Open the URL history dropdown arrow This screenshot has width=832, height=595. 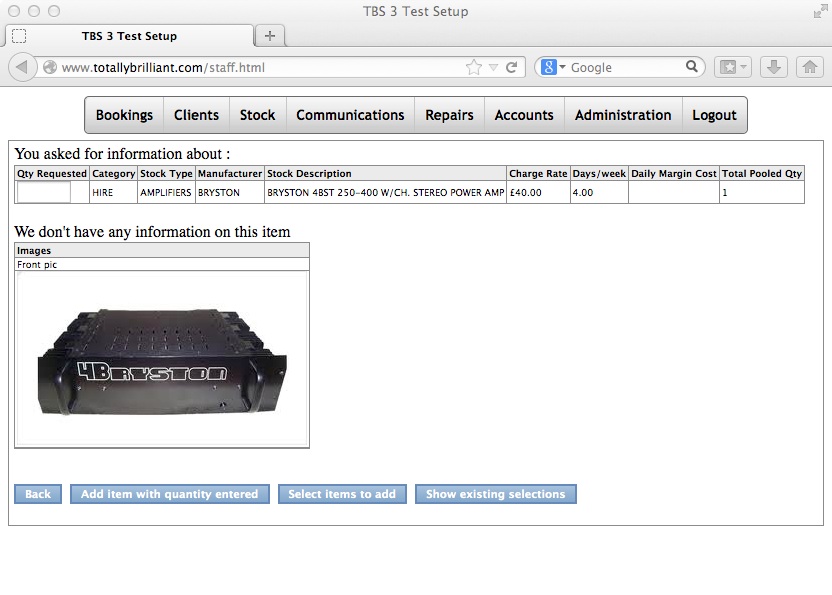click(x=493, y=67)
